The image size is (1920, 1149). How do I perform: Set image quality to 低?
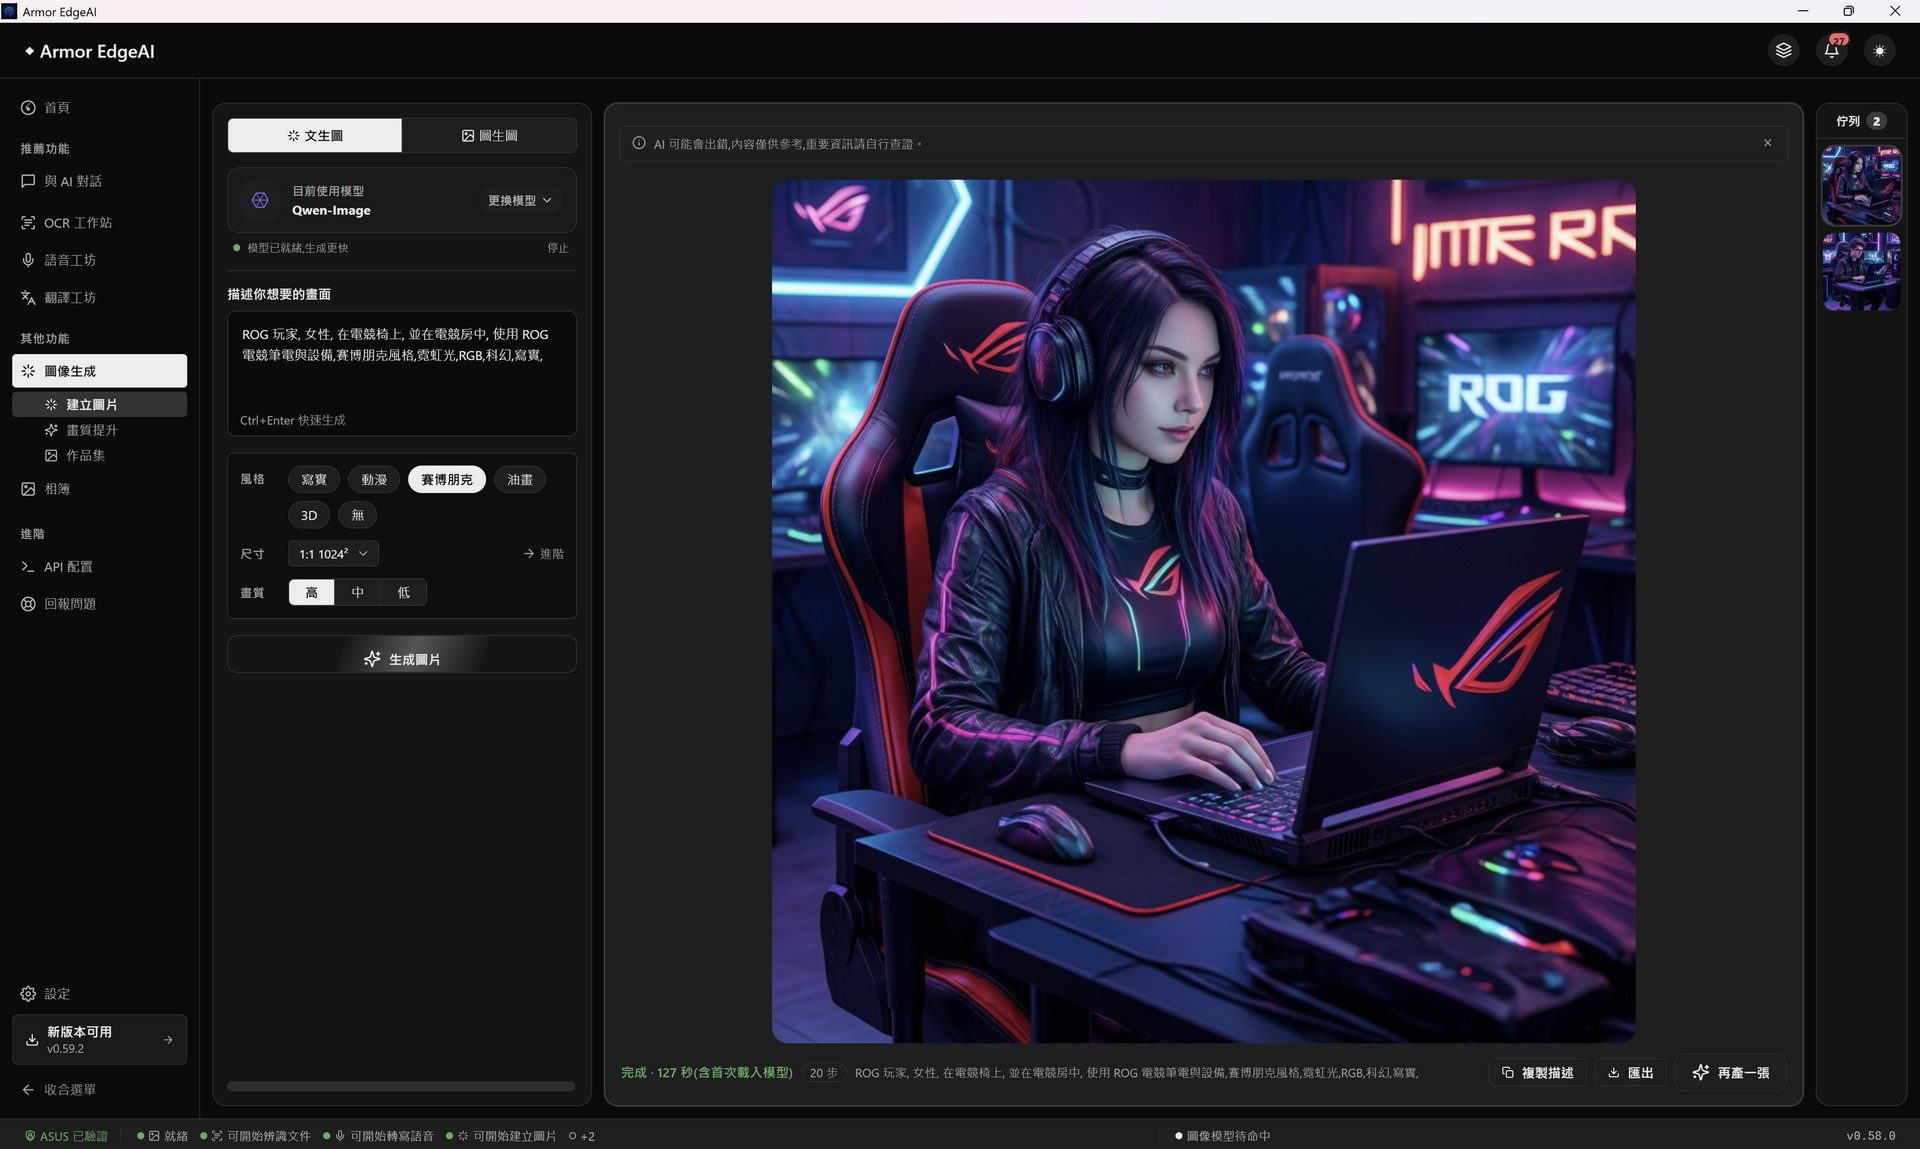pos(404,593)
